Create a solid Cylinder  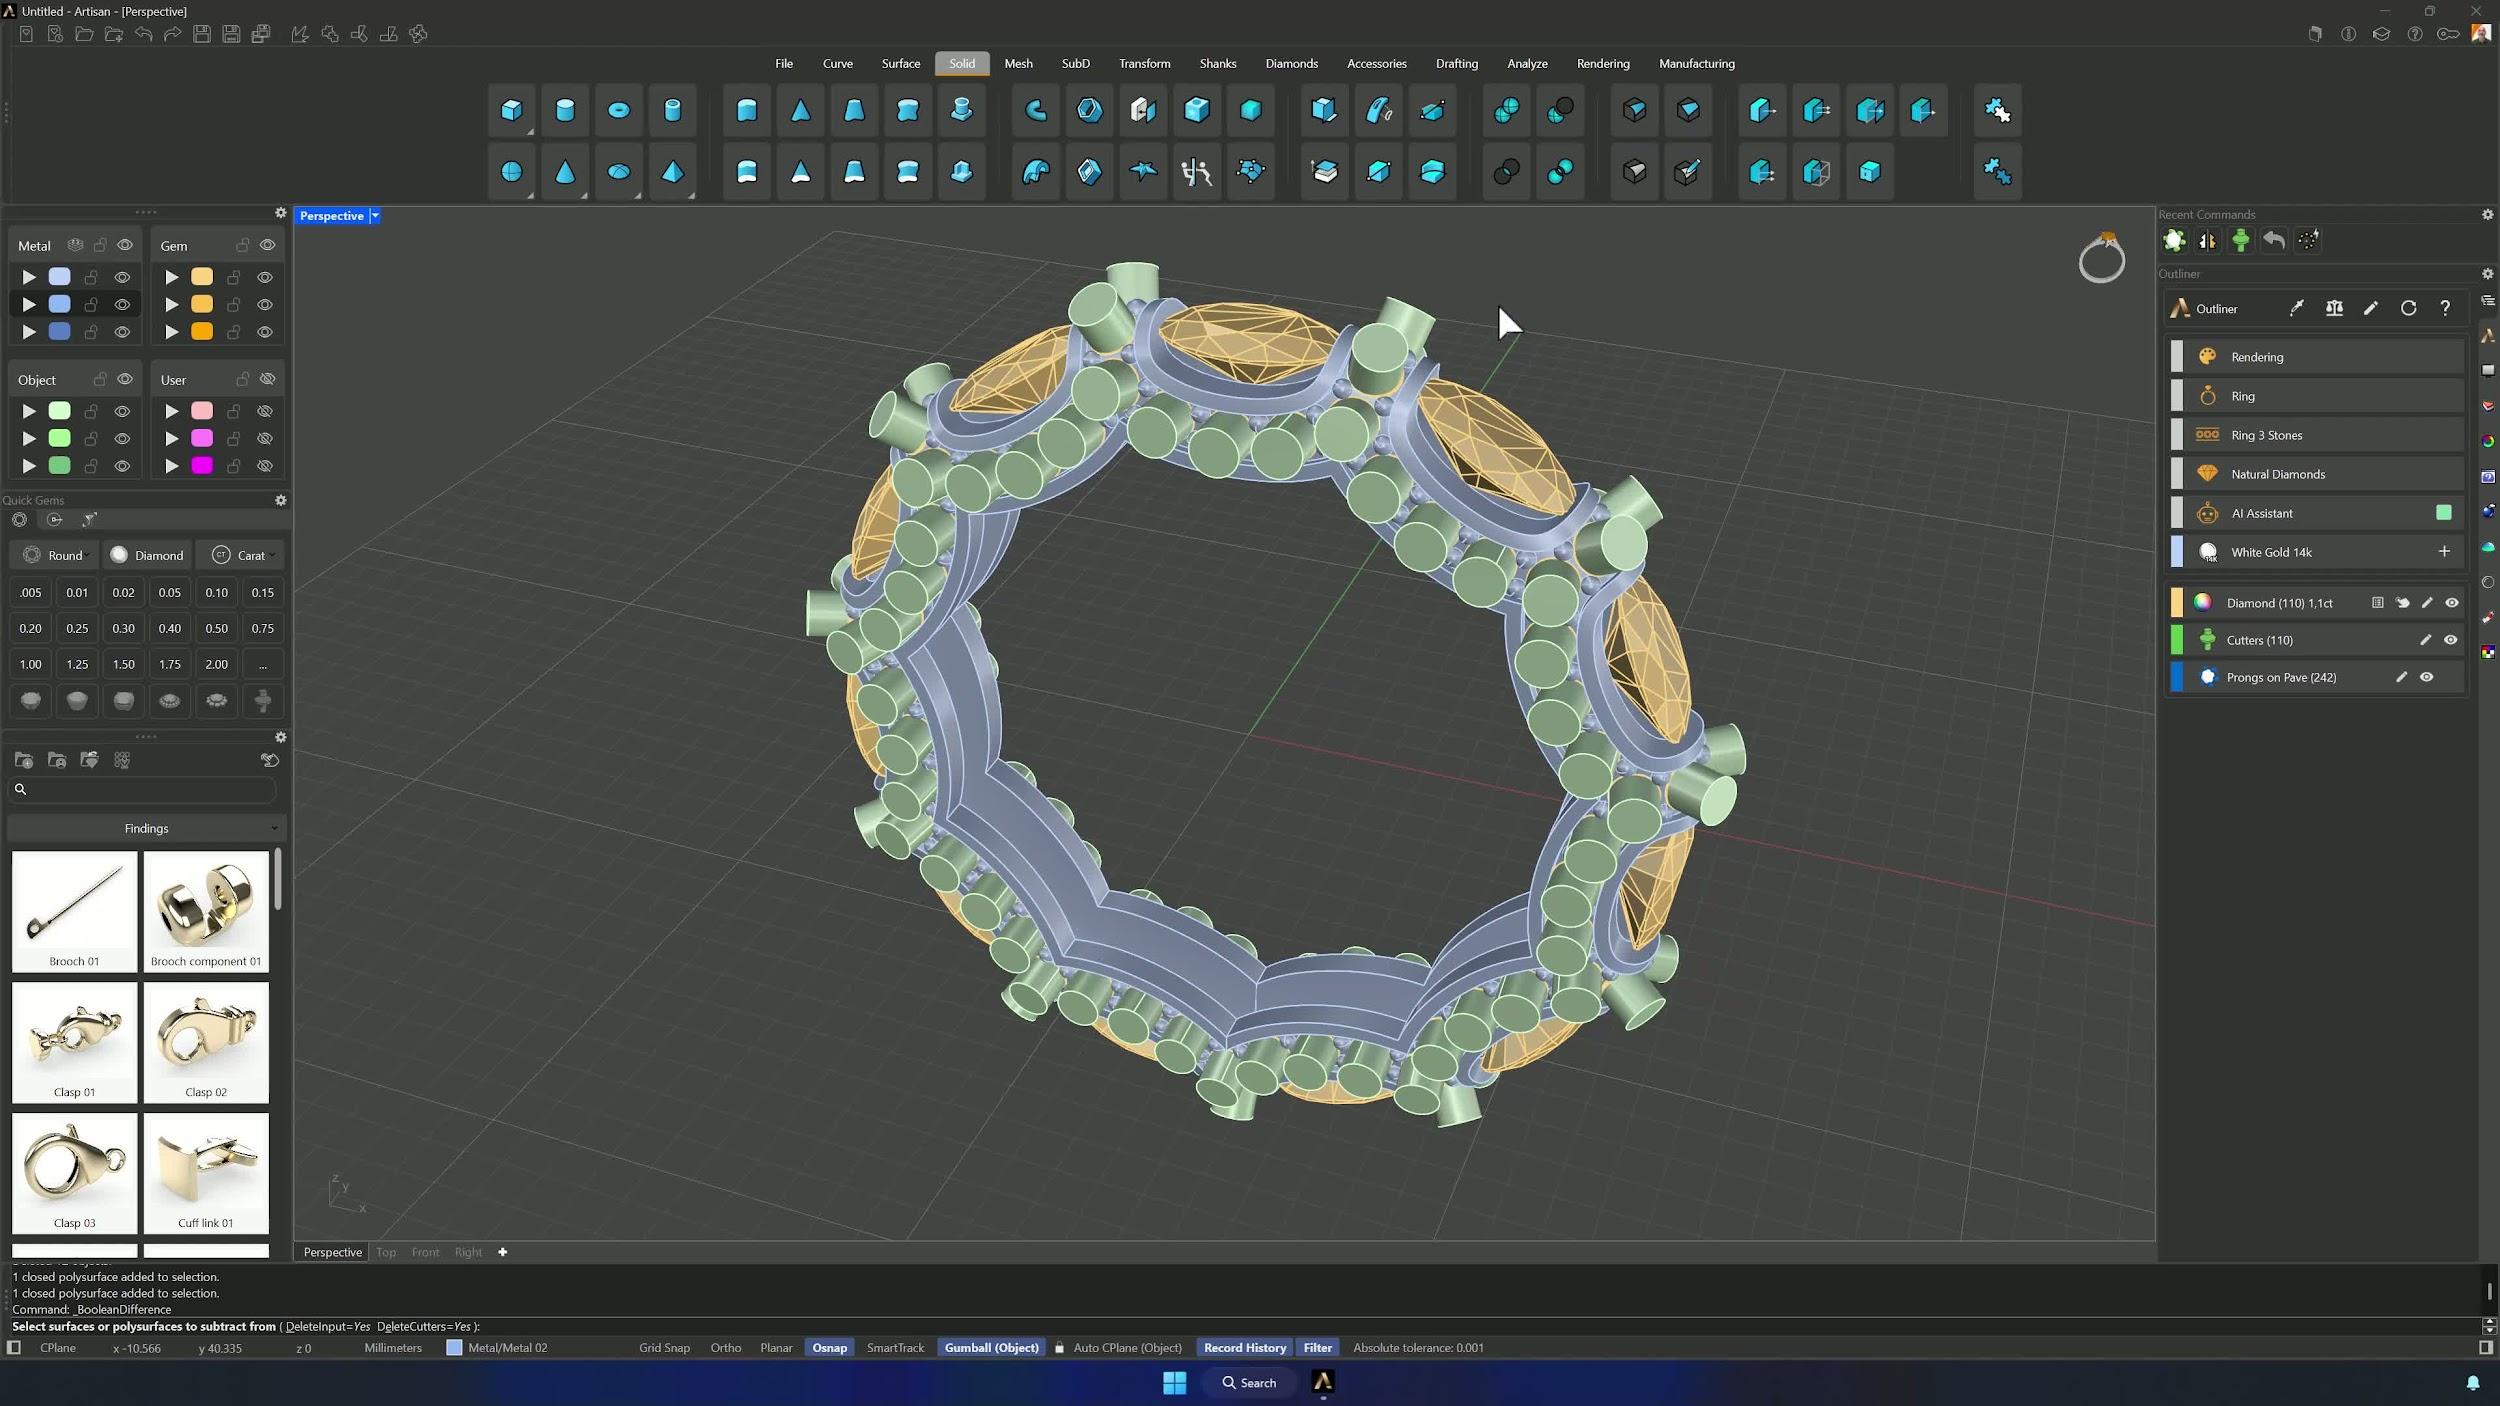click(x=565, y=110)
